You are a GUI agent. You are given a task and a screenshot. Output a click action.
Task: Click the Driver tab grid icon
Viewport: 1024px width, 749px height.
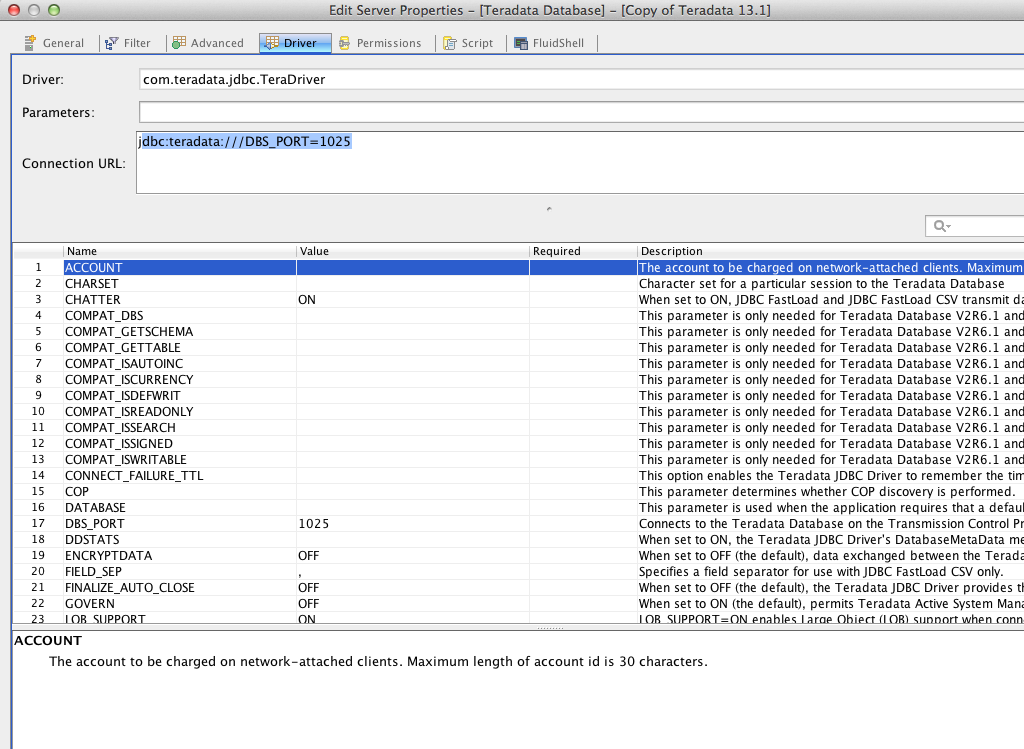(x=272, y=43)
